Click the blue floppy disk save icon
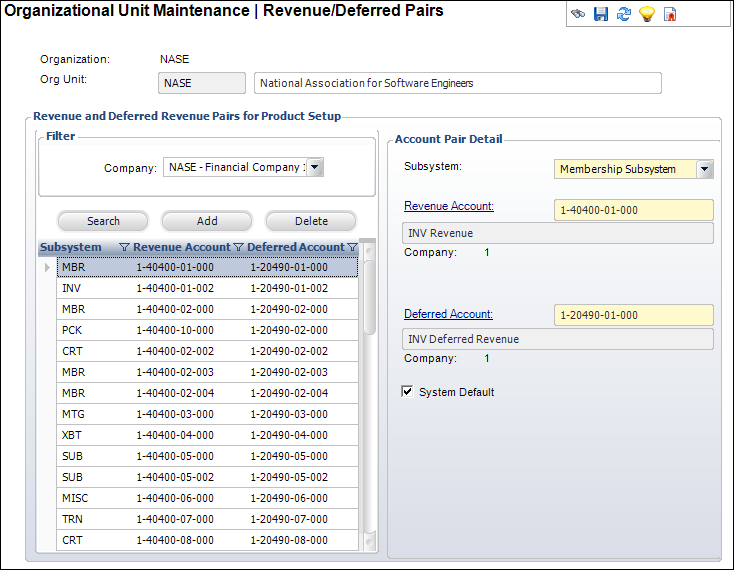 click(601, 14)
